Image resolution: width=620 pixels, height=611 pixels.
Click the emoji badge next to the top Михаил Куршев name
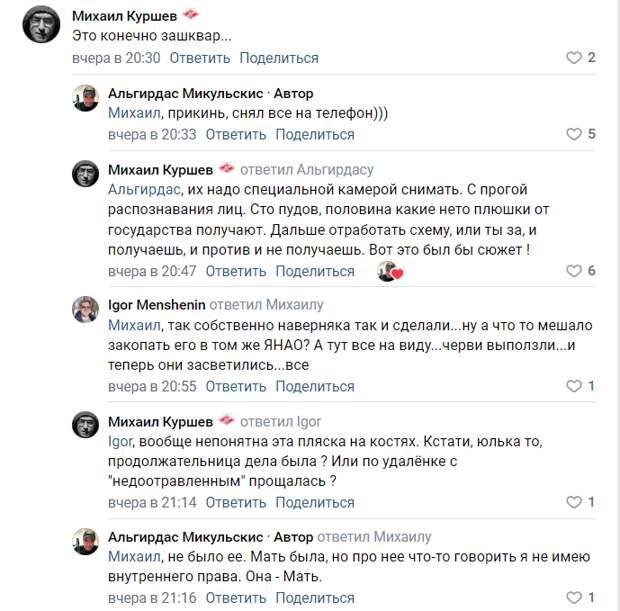(x=191, y=15)
